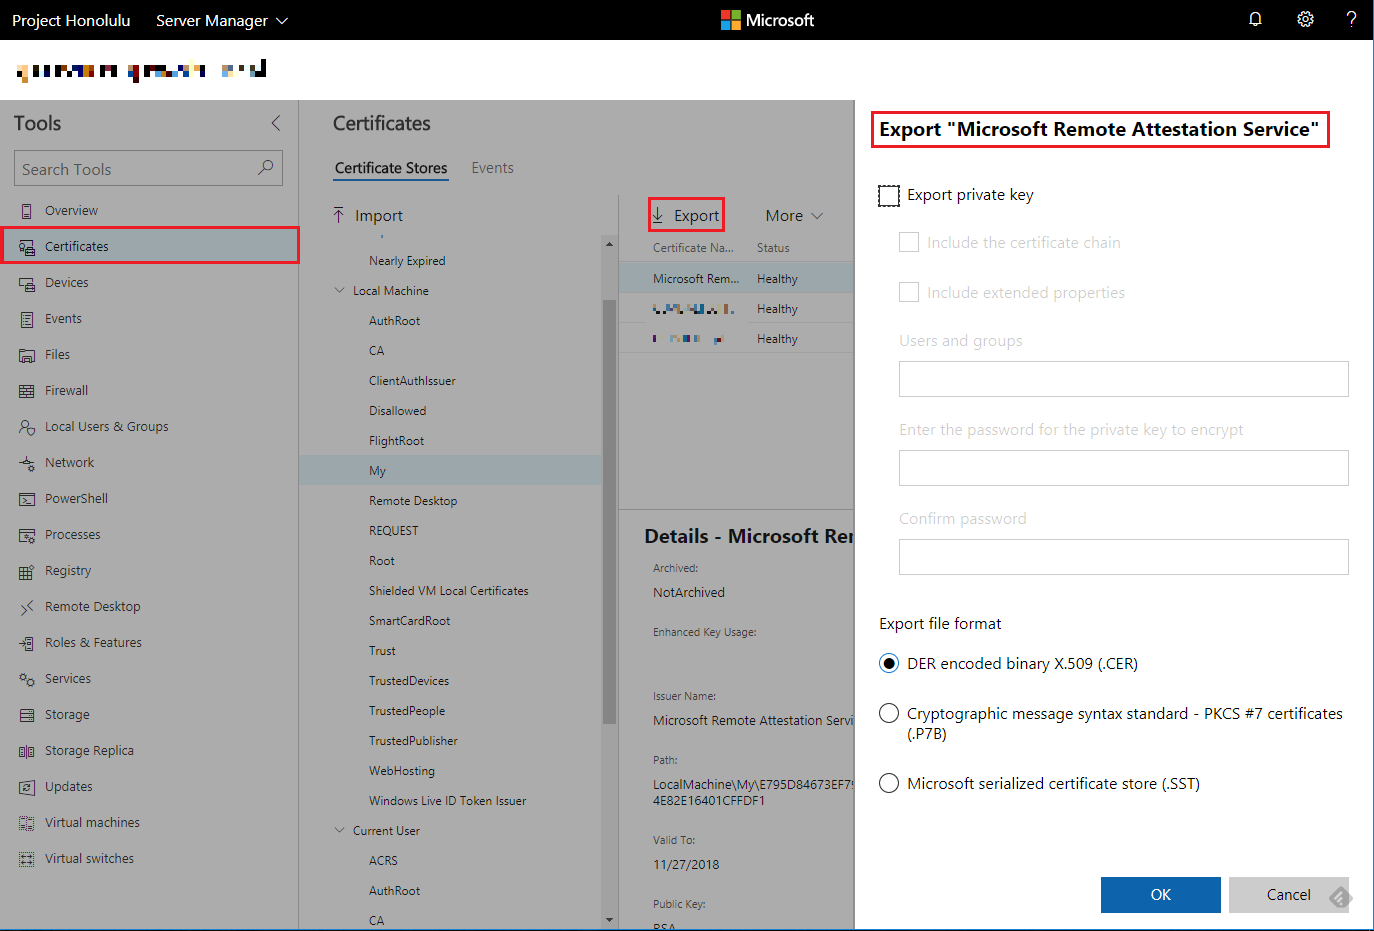Click the scrollbar down arrow of store tree

609,920
